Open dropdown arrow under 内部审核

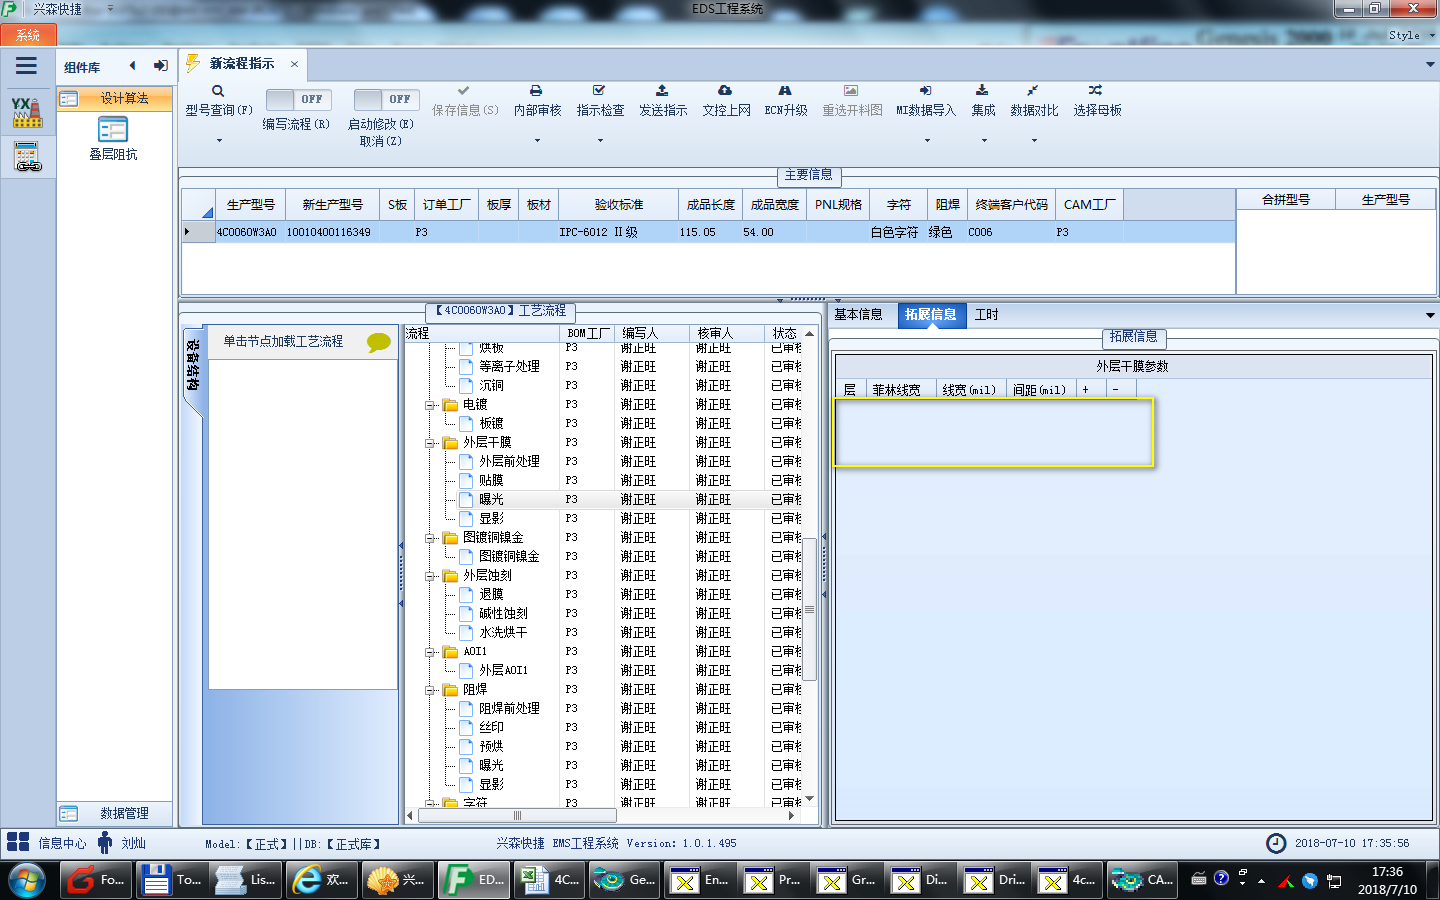click(x=537, y=140)
